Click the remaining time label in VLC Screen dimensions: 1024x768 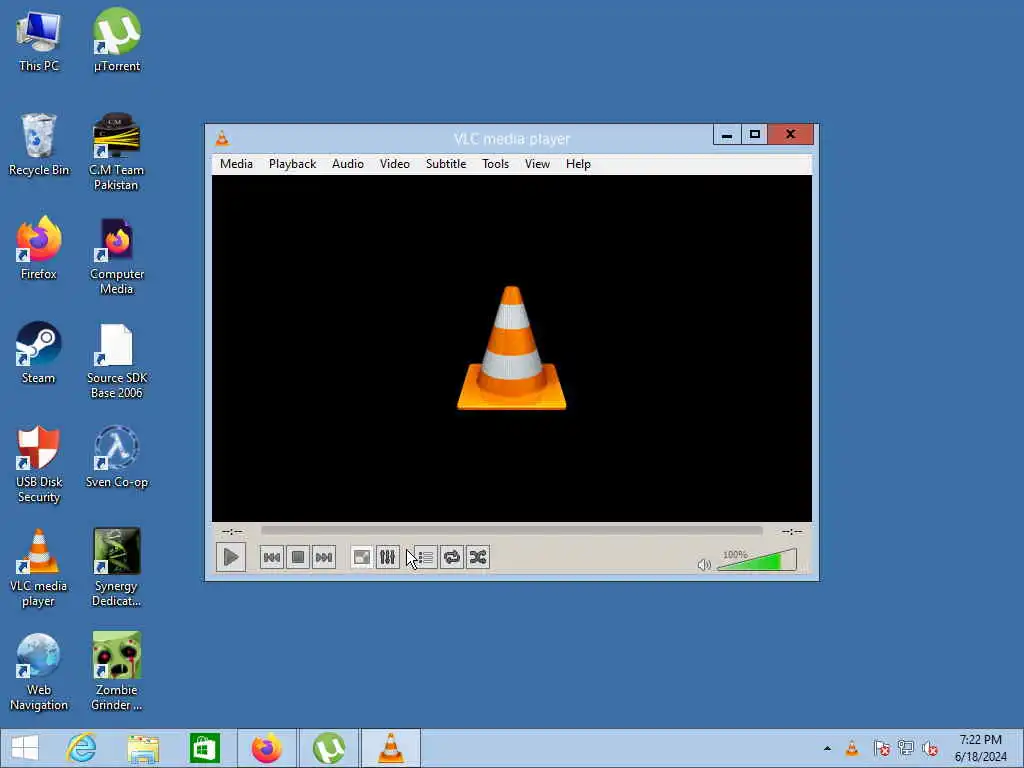tap(792, 532)
